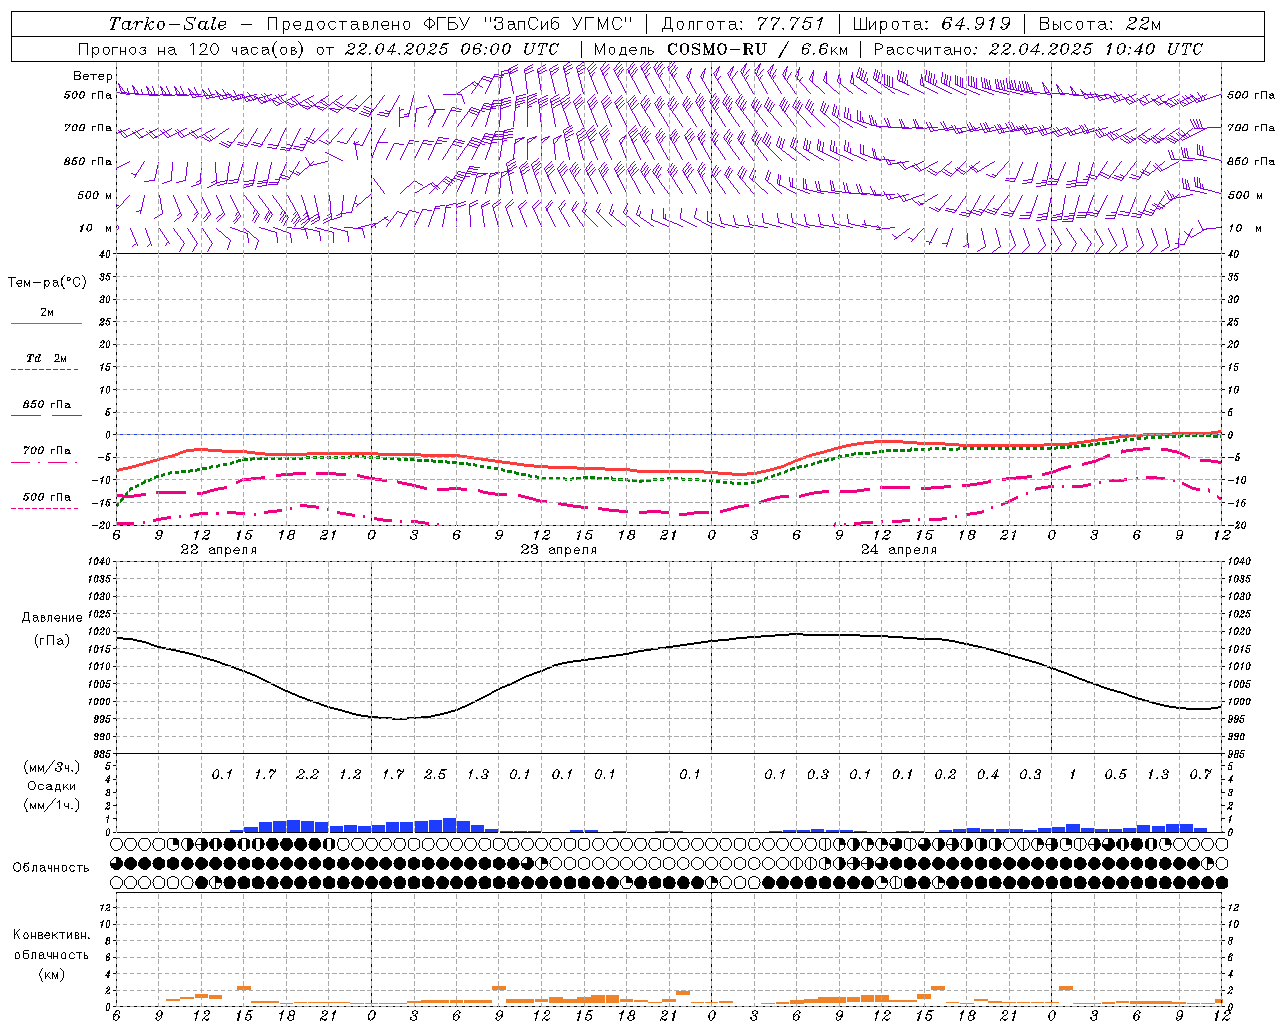Click the "Широта: 64.919" latitude value

tap(932, 24)
